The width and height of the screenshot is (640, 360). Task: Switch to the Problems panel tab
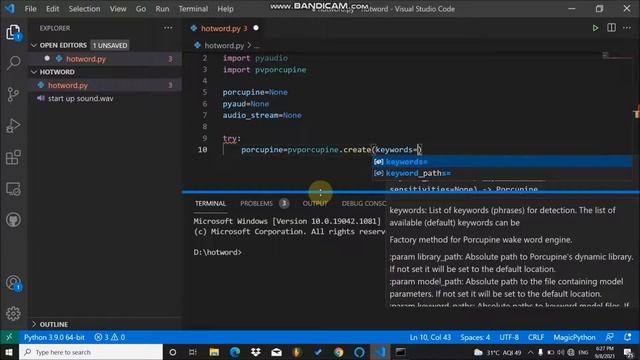256,203
